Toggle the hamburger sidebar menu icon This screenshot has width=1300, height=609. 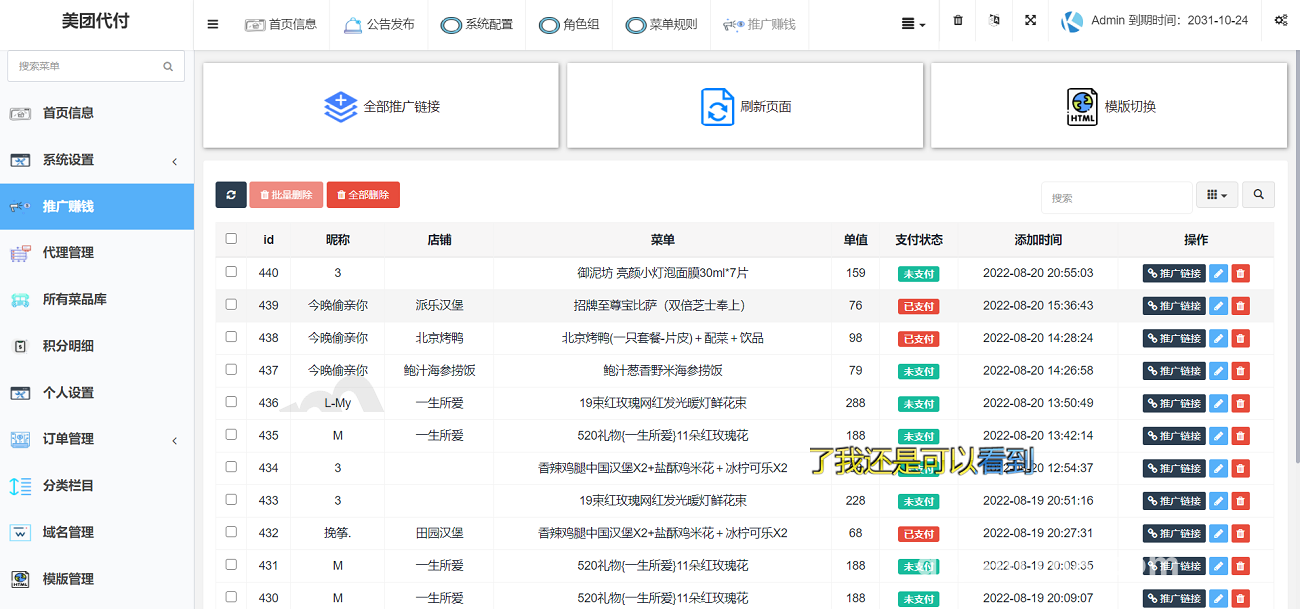[213, 24]
